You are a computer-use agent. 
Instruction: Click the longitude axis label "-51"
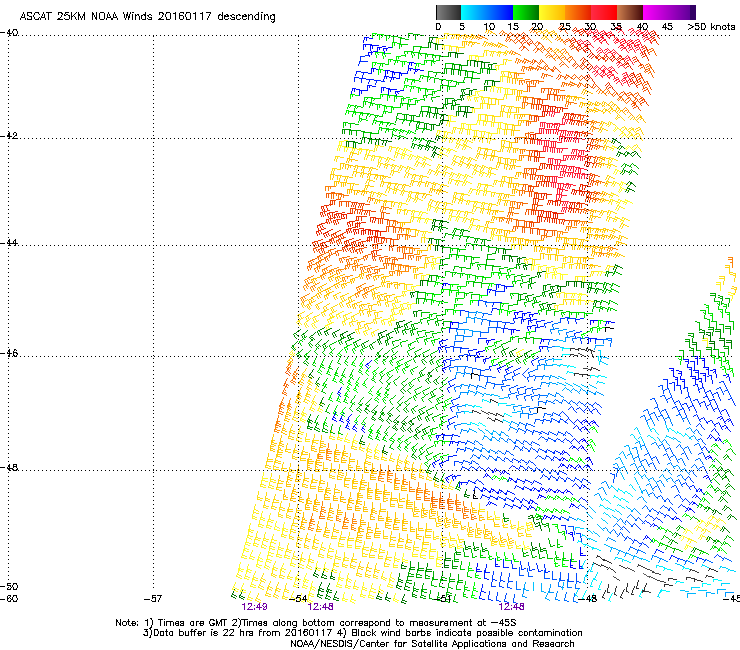pyautogui.click(x=443, y=599)
